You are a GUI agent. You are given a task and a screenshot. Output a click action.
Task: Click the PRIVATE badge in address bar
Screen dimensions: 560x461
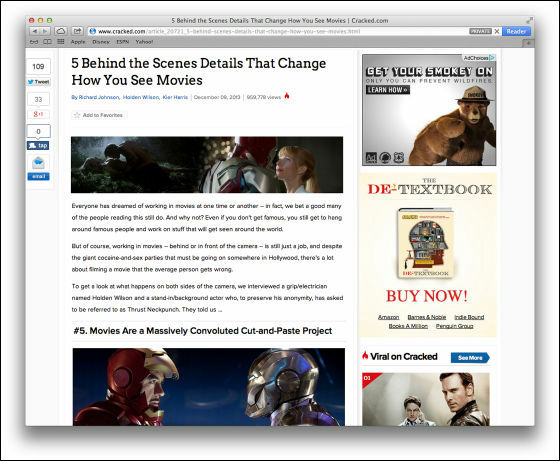point(480,31)
